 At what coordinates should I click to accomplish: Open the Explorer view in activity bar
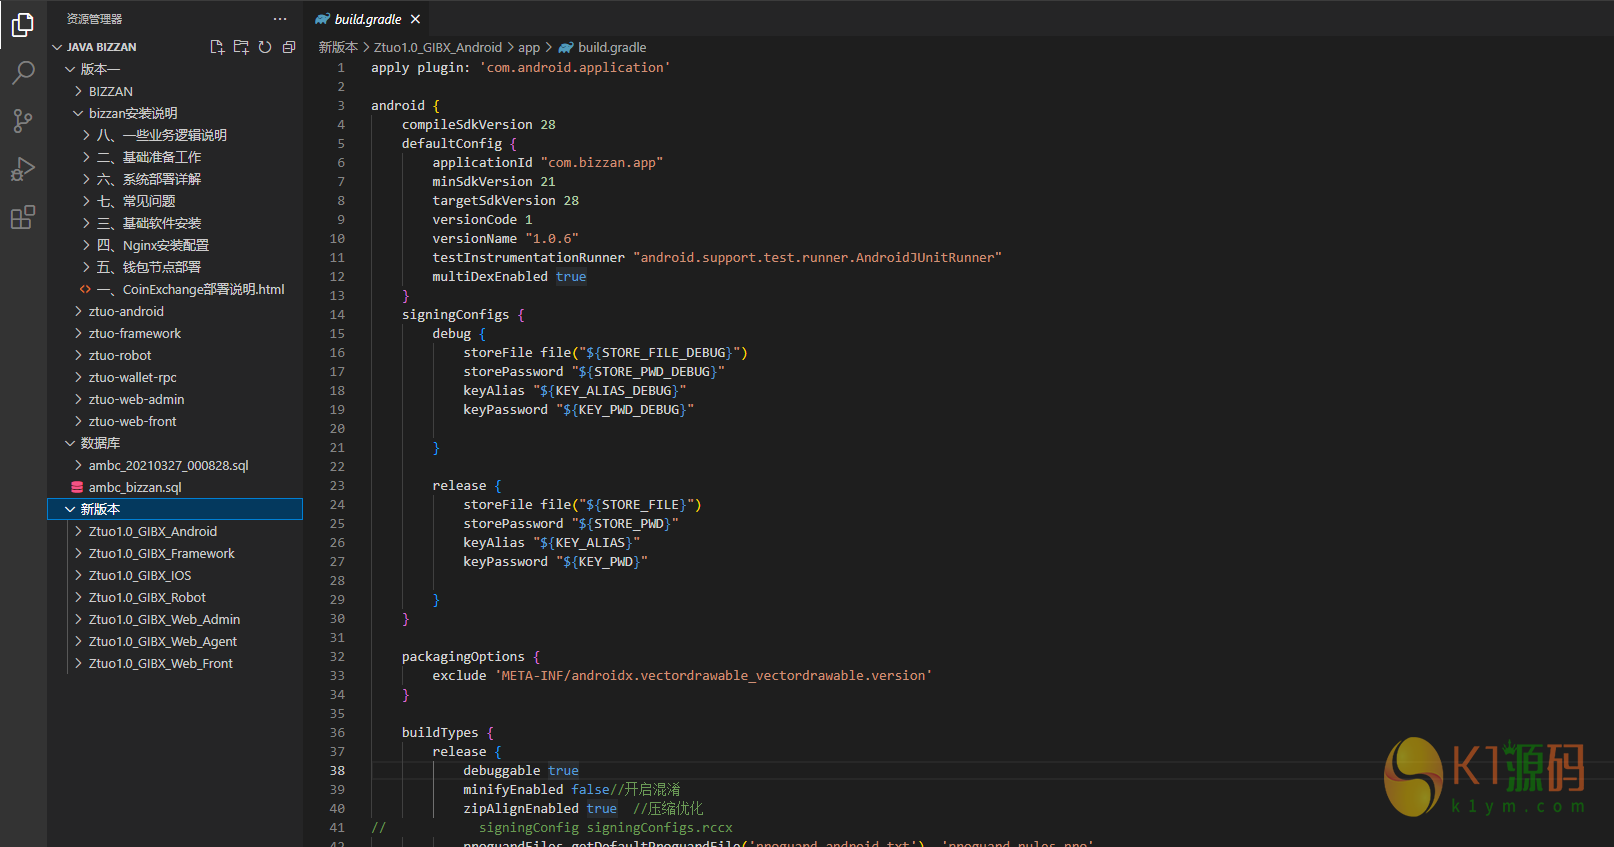tap(23, 25)
